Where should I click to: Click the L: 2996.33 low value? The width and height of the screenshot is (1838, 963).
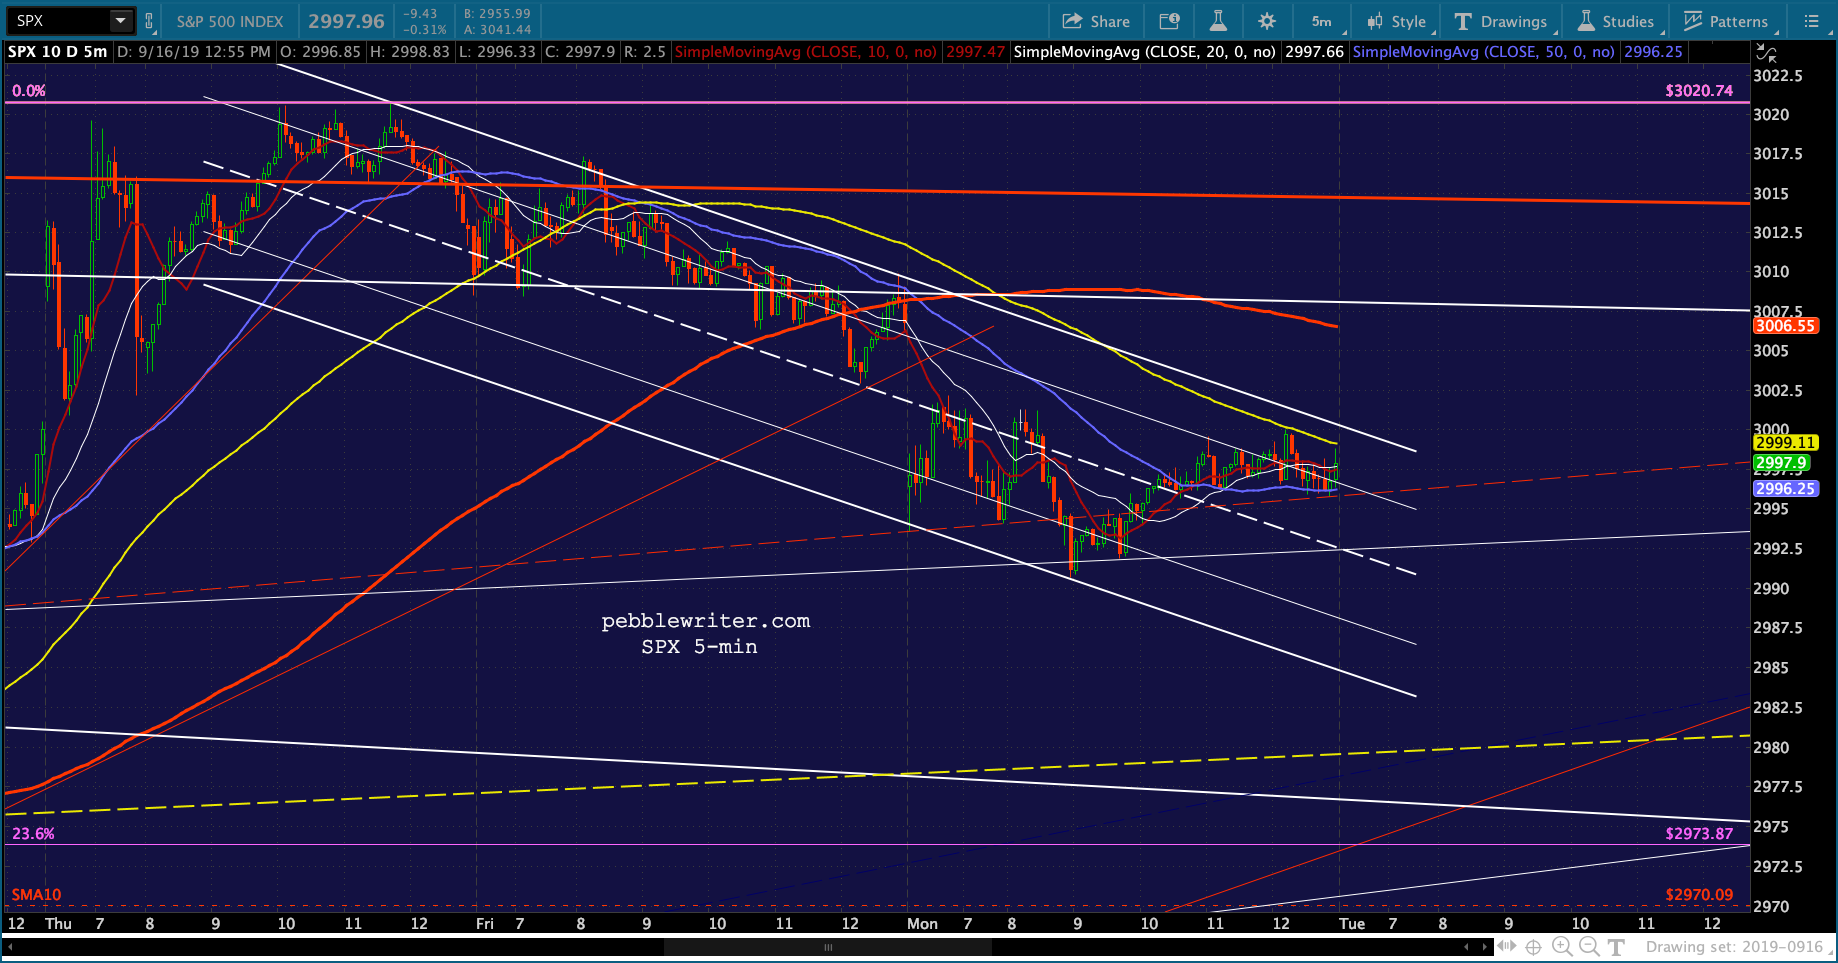tap(496, 52)
